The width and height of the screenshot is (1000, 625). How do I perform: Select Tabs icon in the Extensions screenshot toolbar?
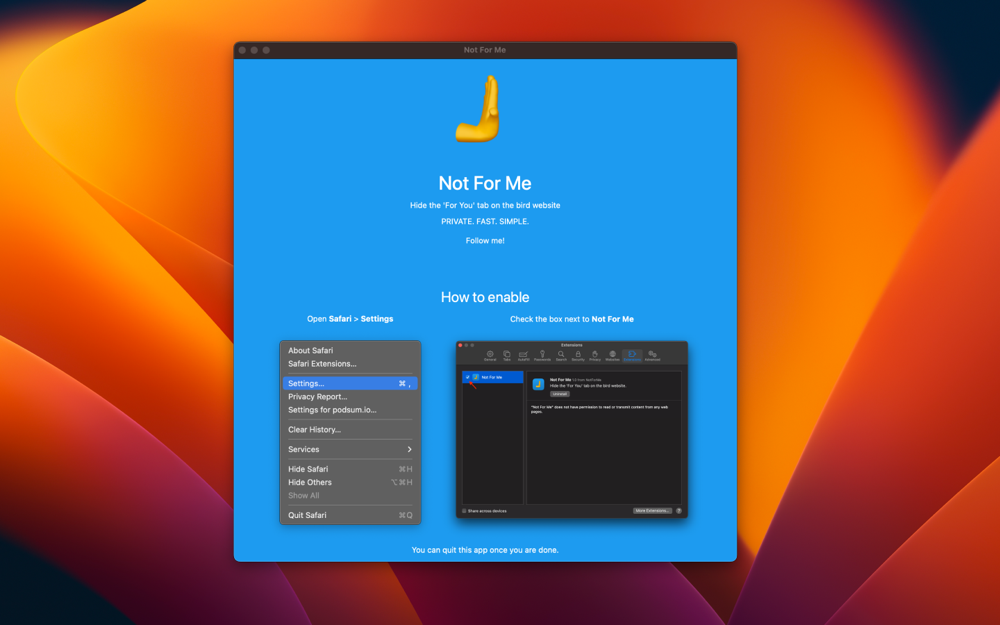pyautogui.click(x=506, y=355)
